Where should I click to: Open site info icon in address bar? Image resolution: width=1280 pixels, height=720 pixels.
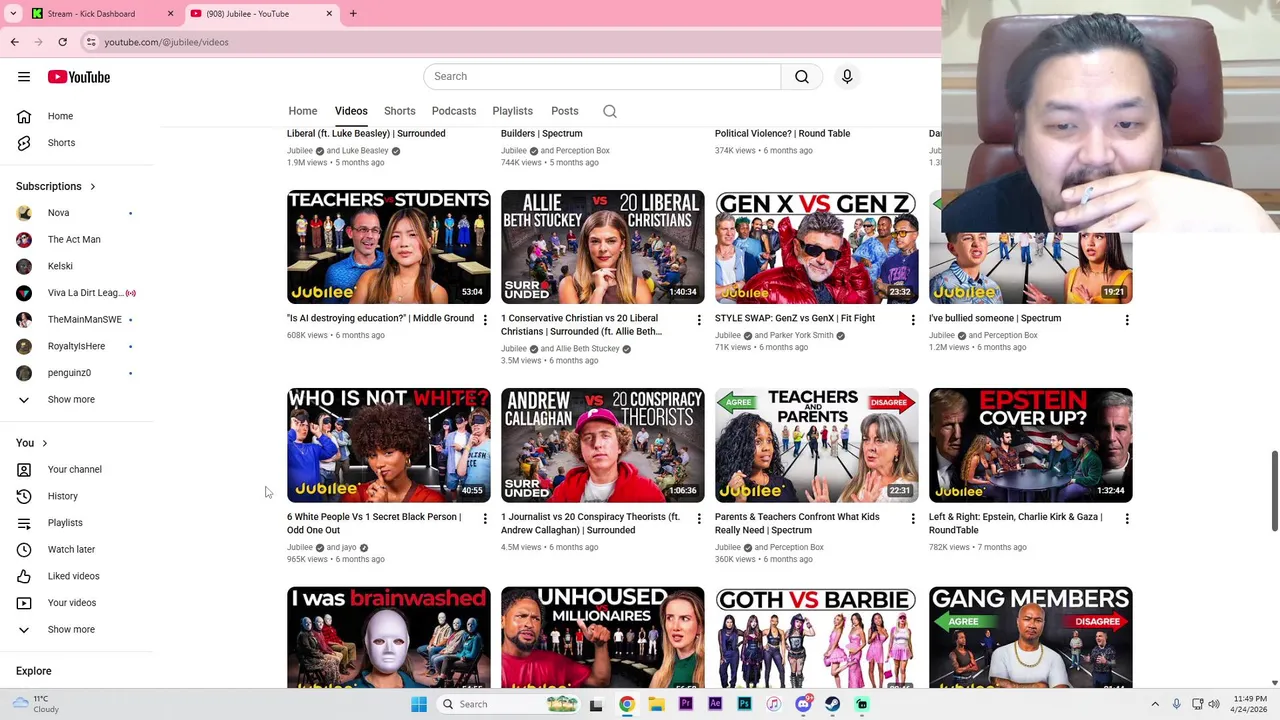91,42
